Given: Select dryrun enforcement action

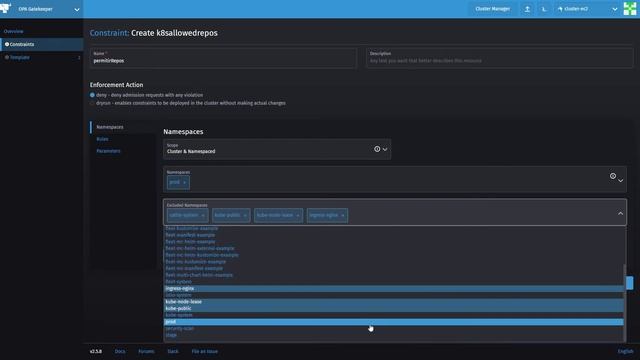Looking at the screenshot, I should 92,103.
